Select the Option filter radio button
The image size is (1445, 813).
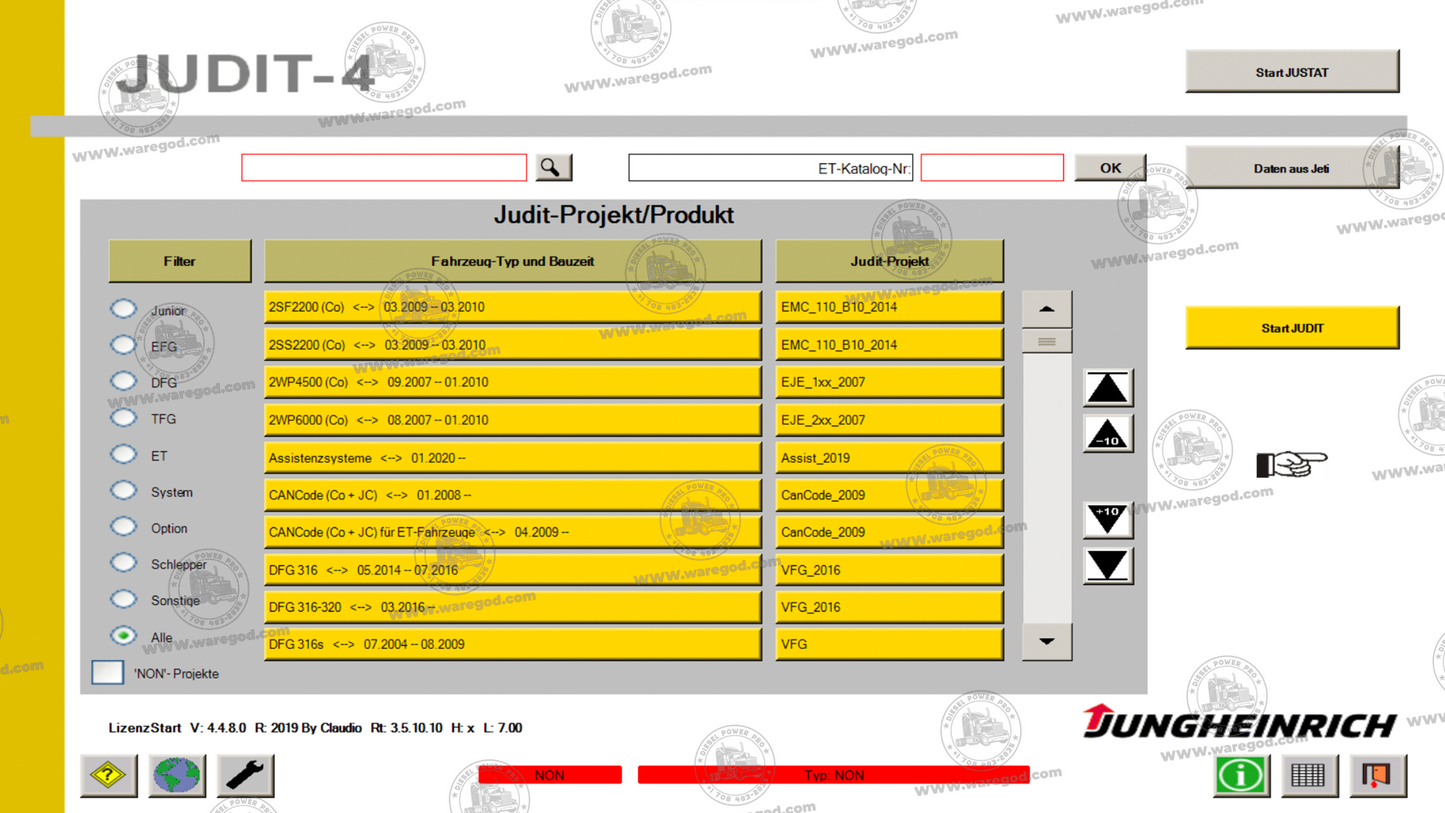click(x=123, y=527)
